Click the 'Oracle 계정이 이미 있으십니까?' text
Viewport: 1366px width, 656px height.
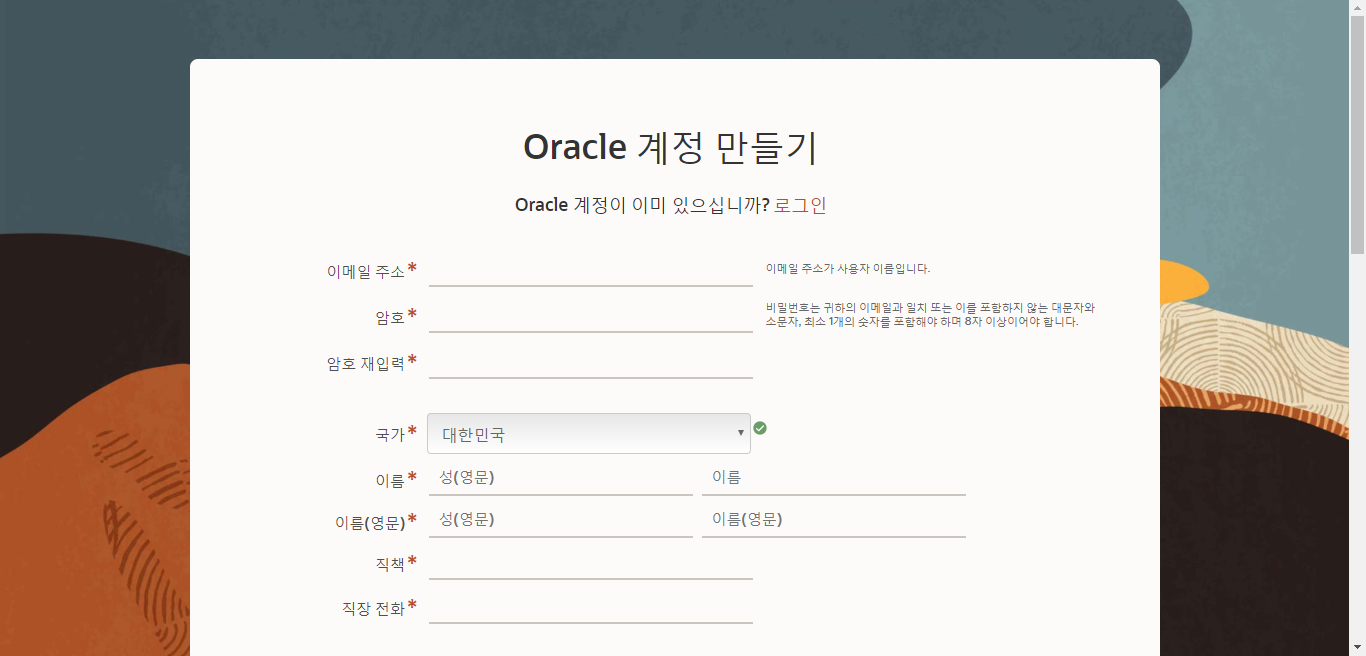(x=642, y=205)
